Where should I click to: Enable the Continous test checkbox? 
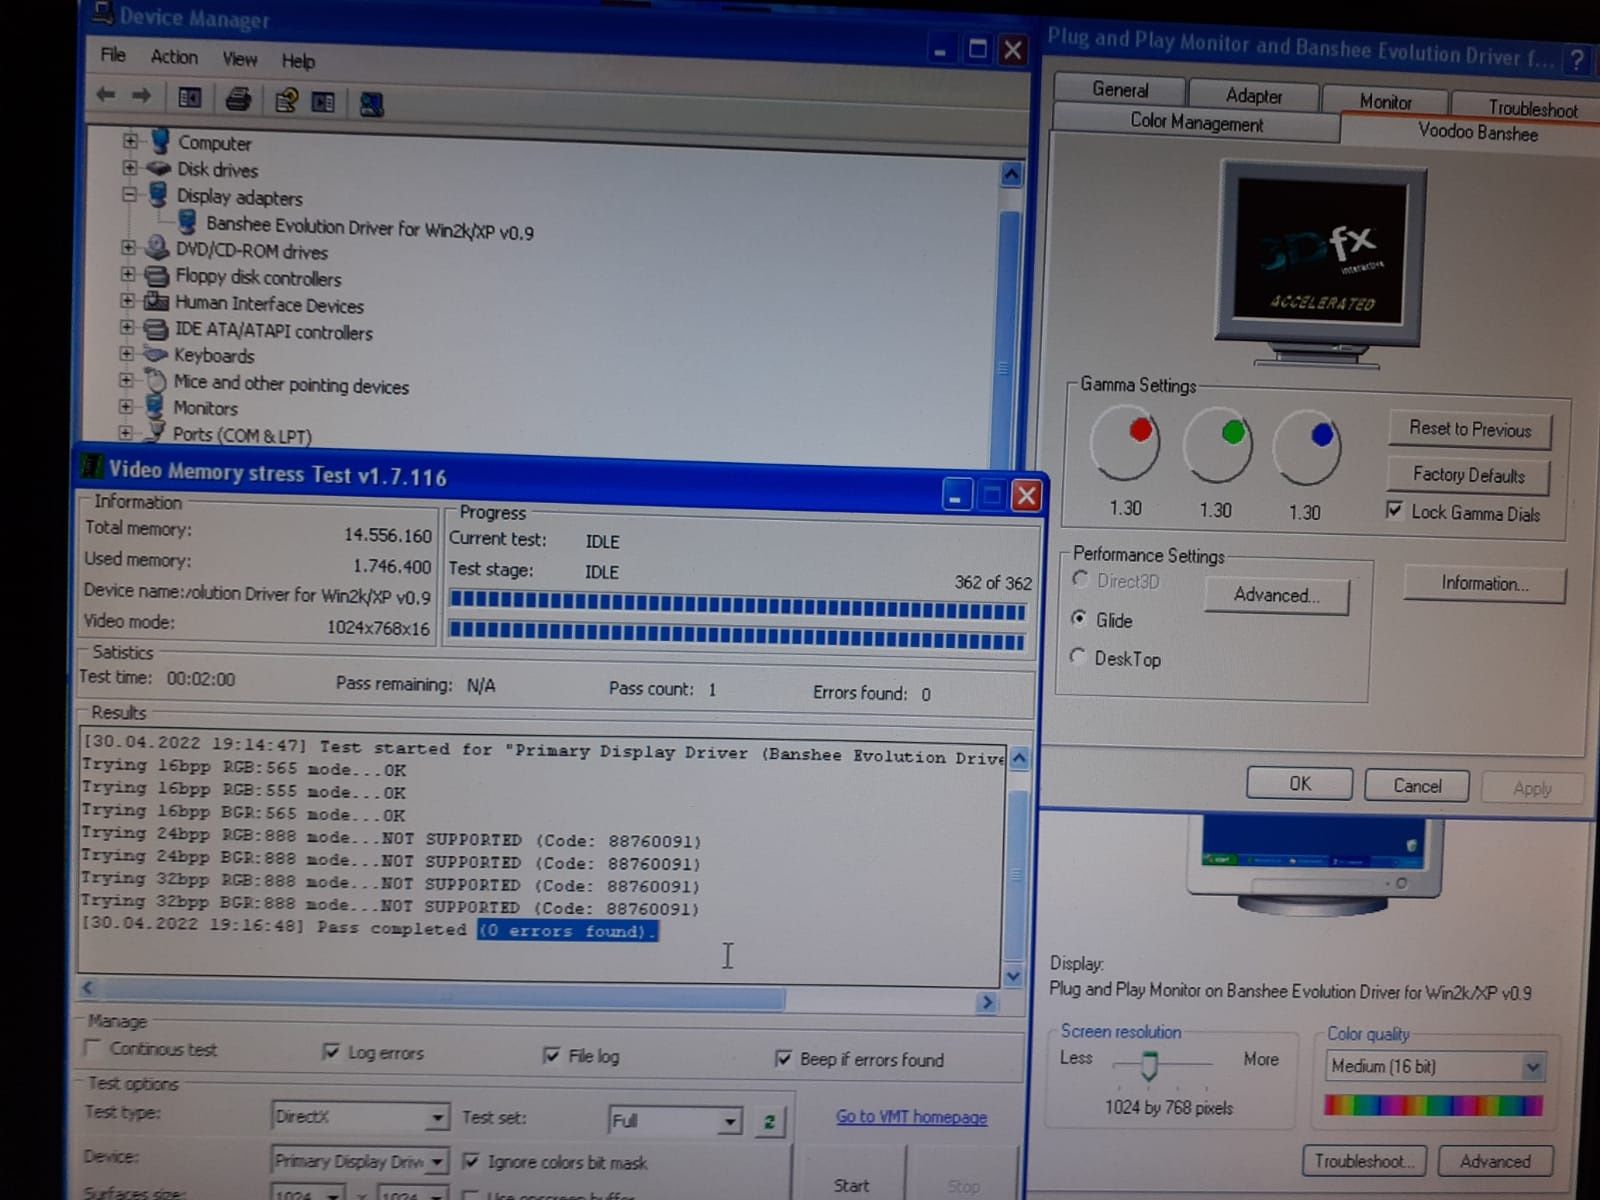(93, 1047)
